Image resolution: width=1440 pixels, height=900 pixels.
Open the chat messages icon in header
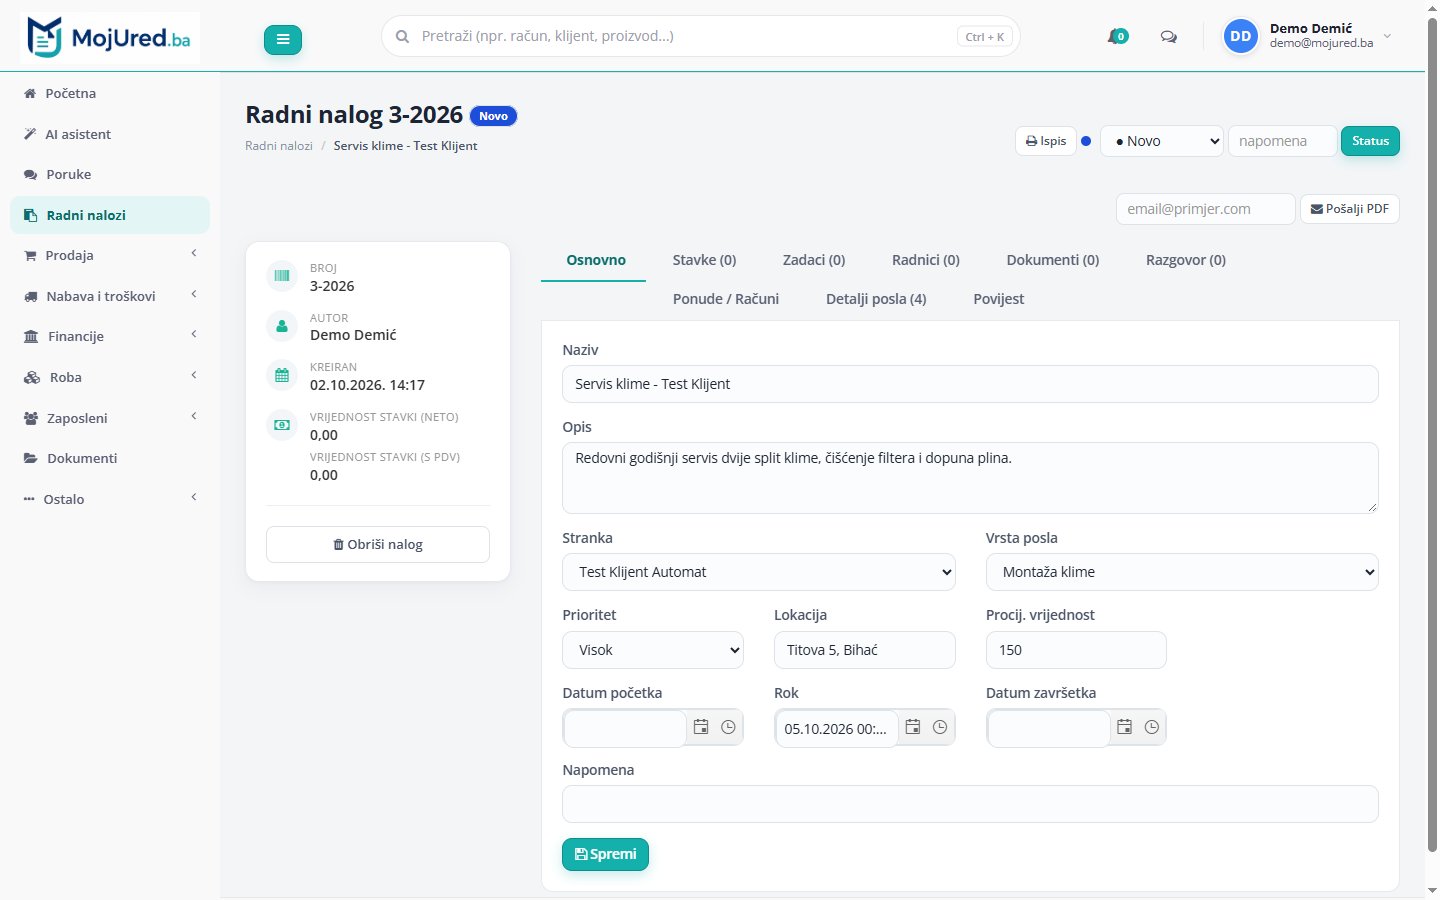pos(1168,37)
